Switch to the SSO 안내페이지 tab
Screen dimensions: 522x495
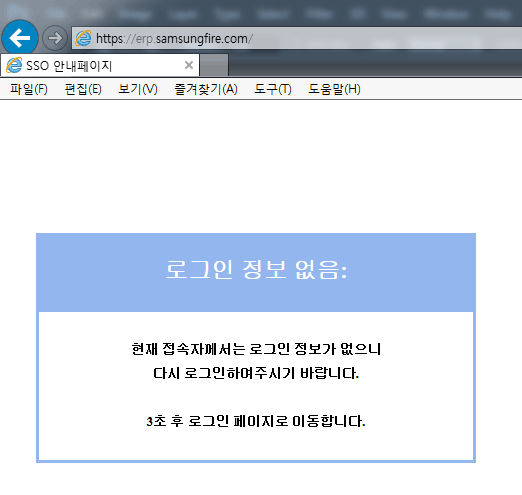point(100,65)
